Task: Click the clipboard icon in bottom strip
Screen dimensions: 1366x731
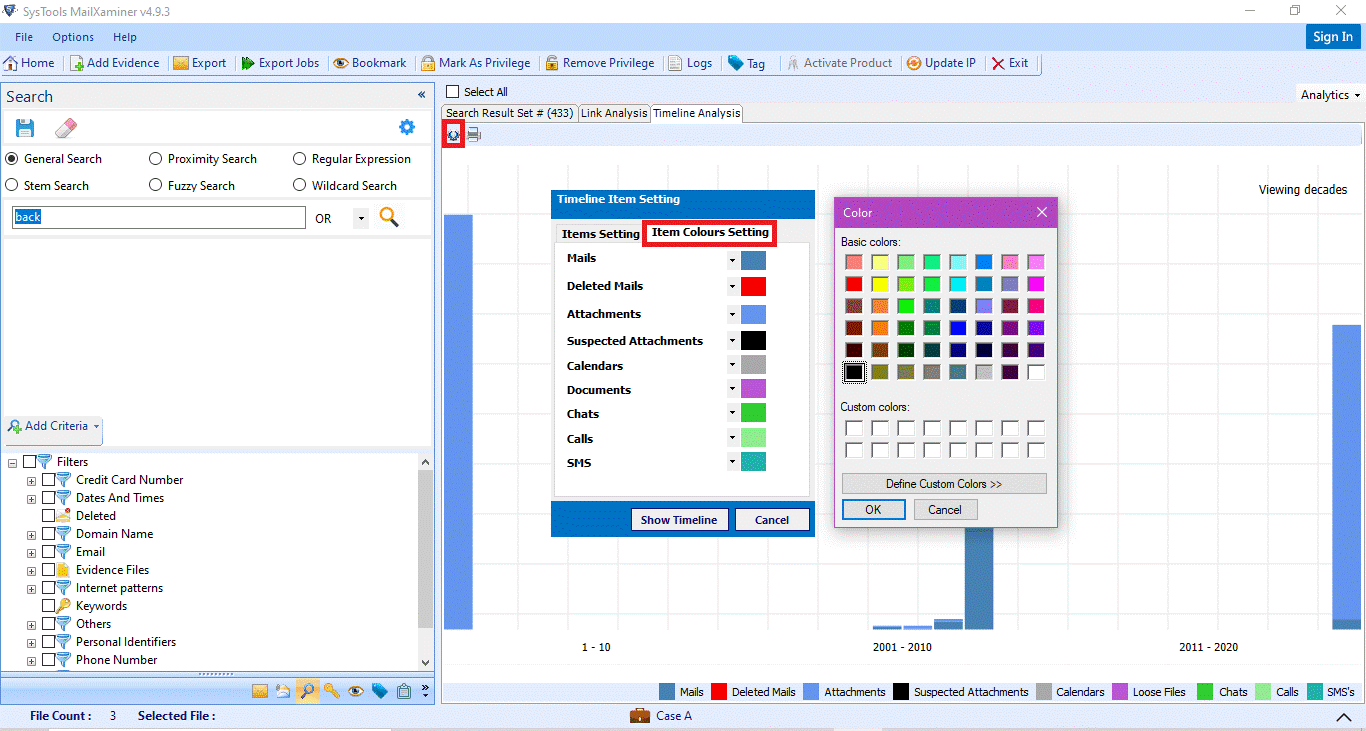Action: (404, 691)
